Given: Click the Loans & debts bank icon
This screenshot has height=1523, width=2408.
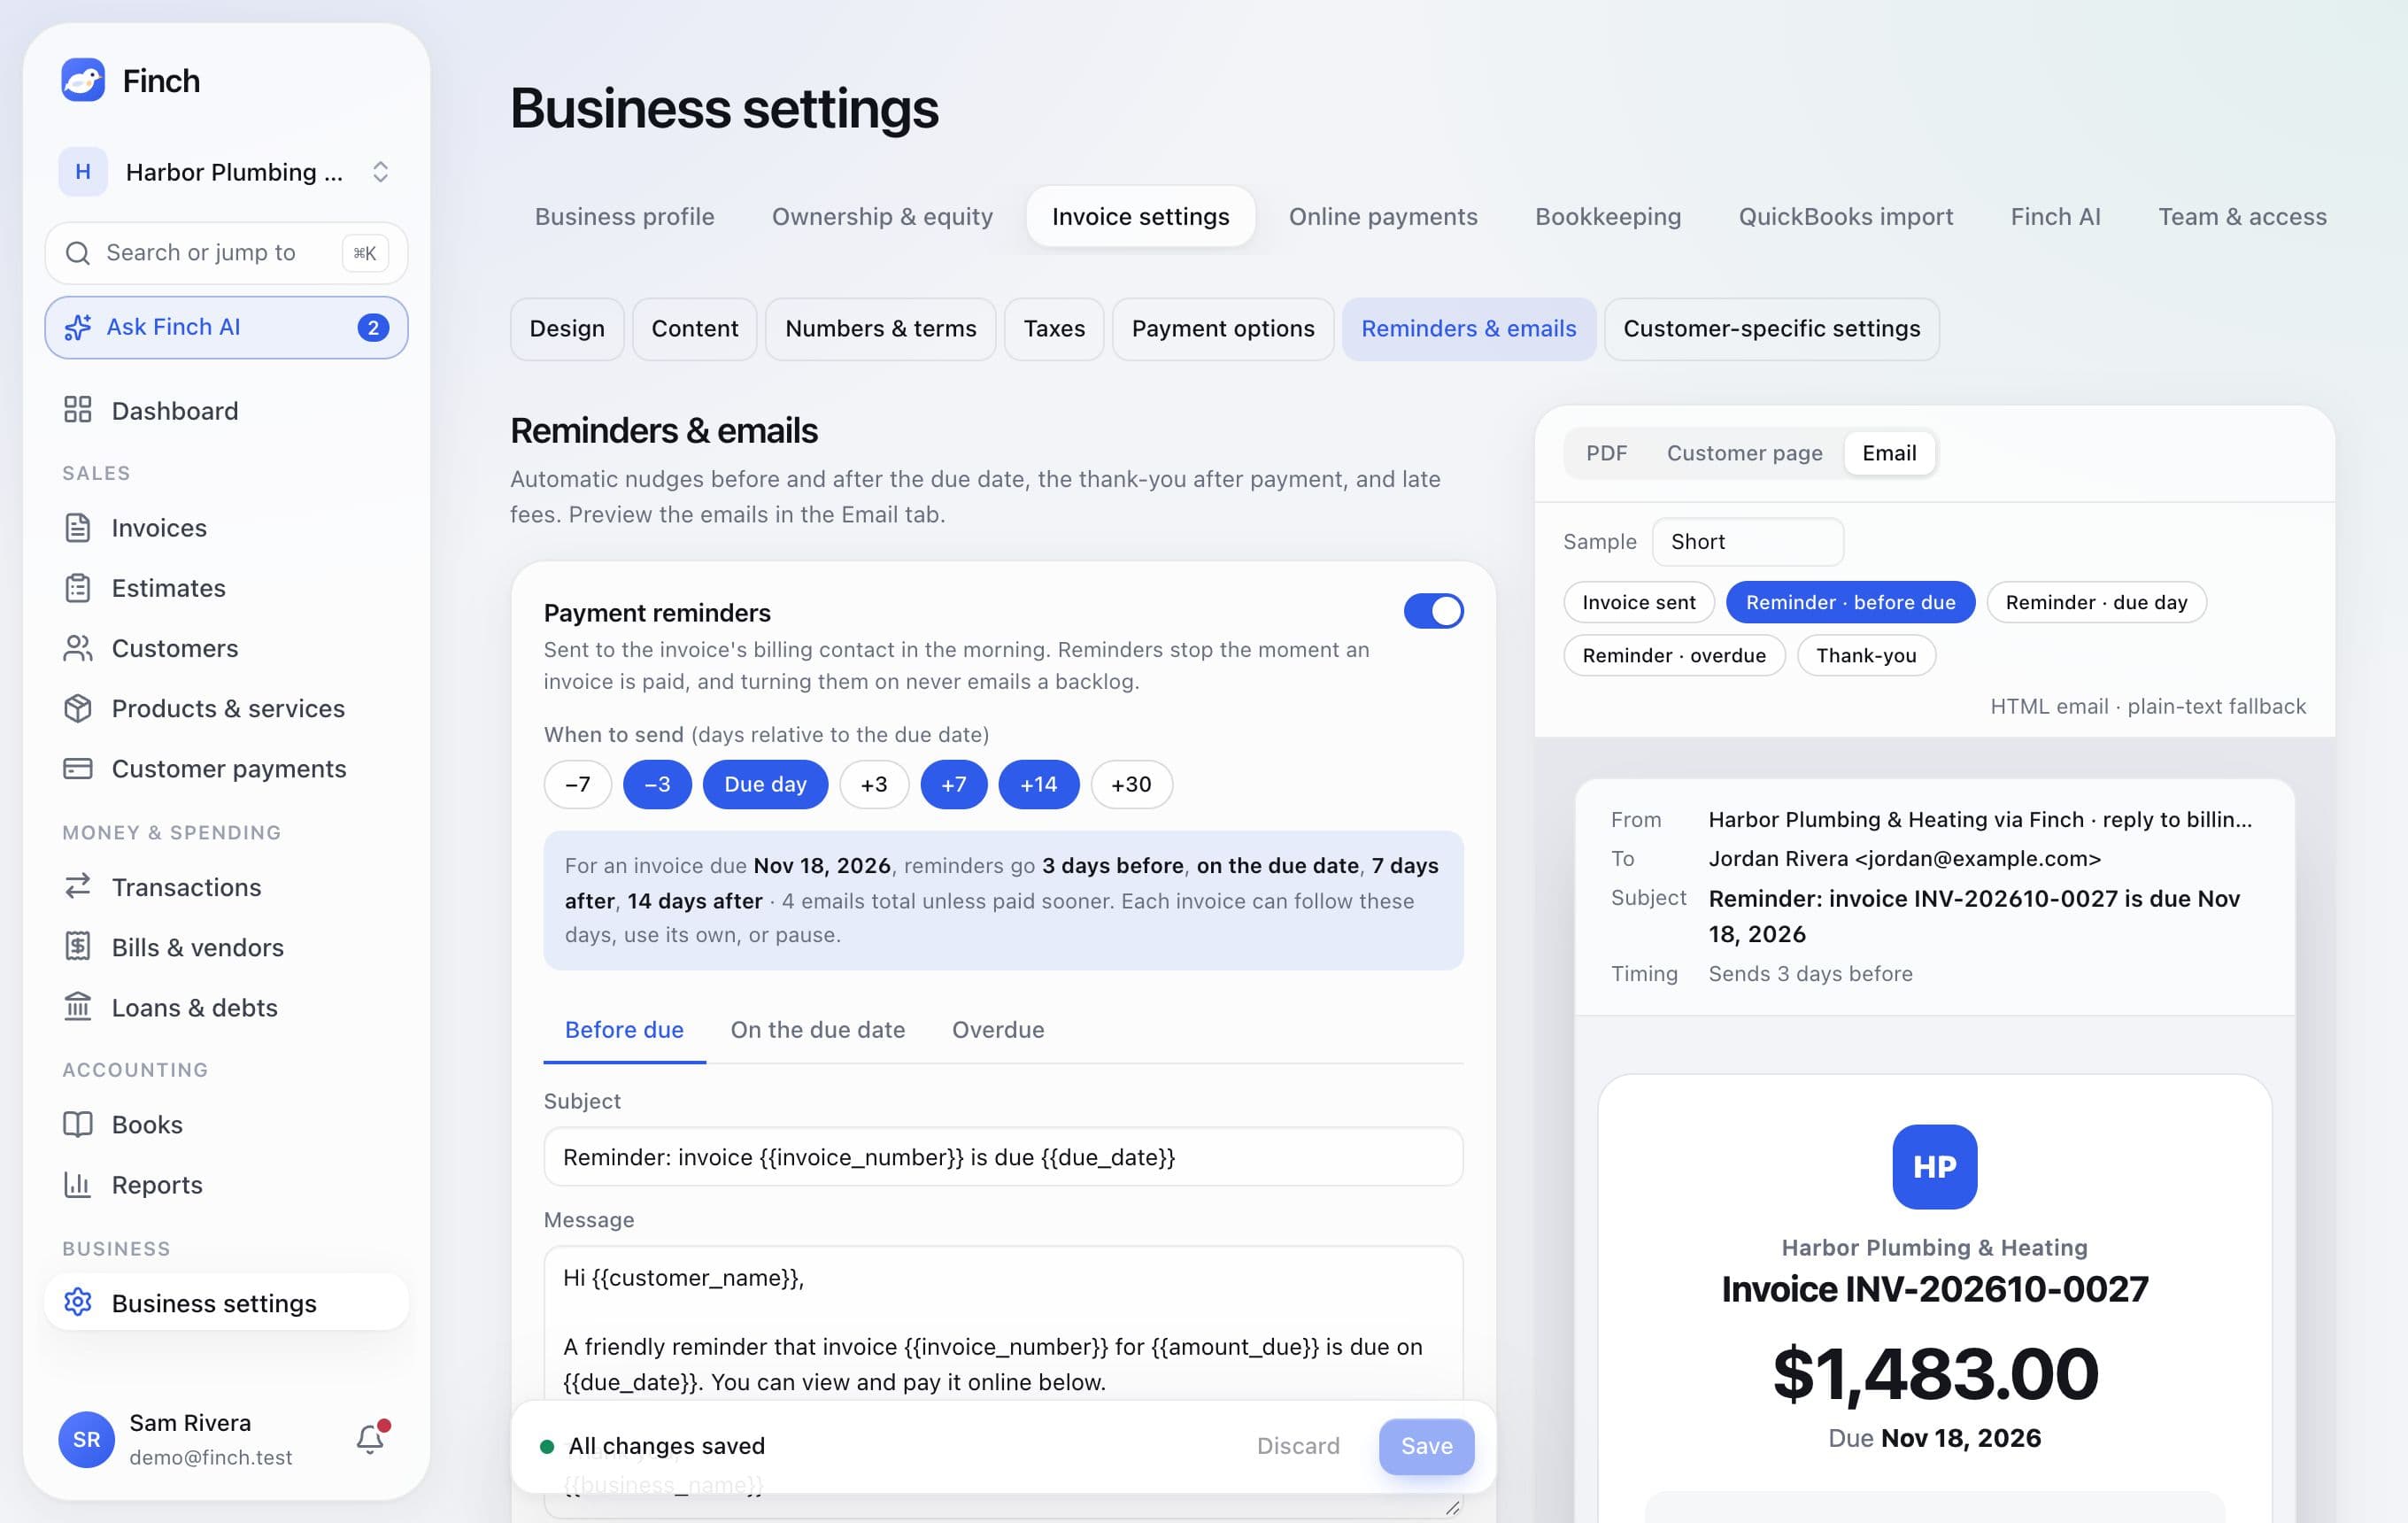Looking at the screenshot, I should 78,1007.
